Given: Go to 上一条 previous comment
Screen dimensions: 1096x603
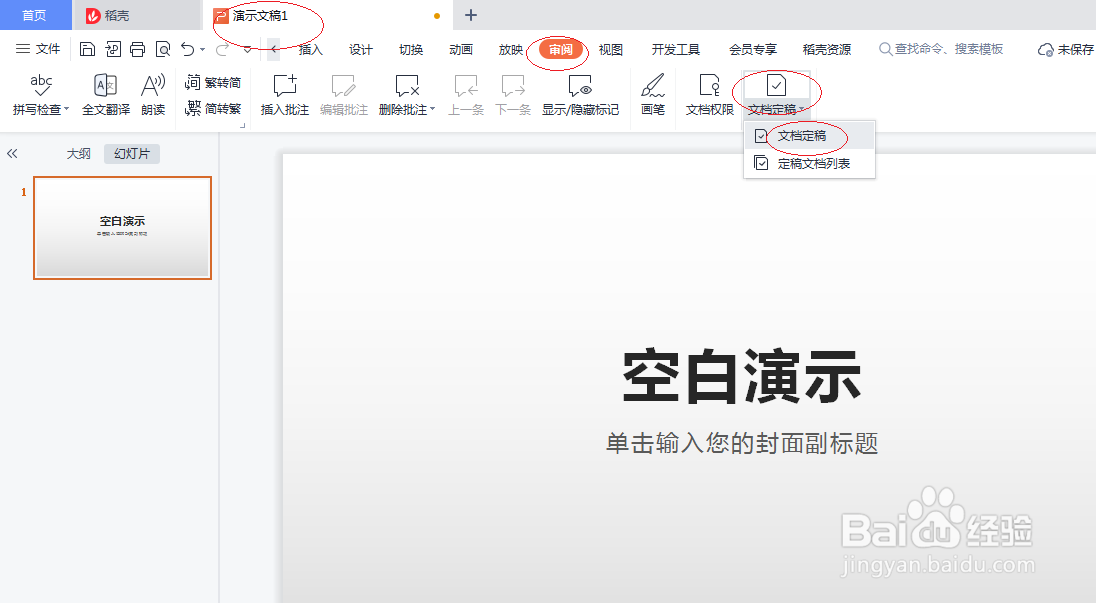Looking at the screenshot, I should pyautogui.click(x=466, y=94).
